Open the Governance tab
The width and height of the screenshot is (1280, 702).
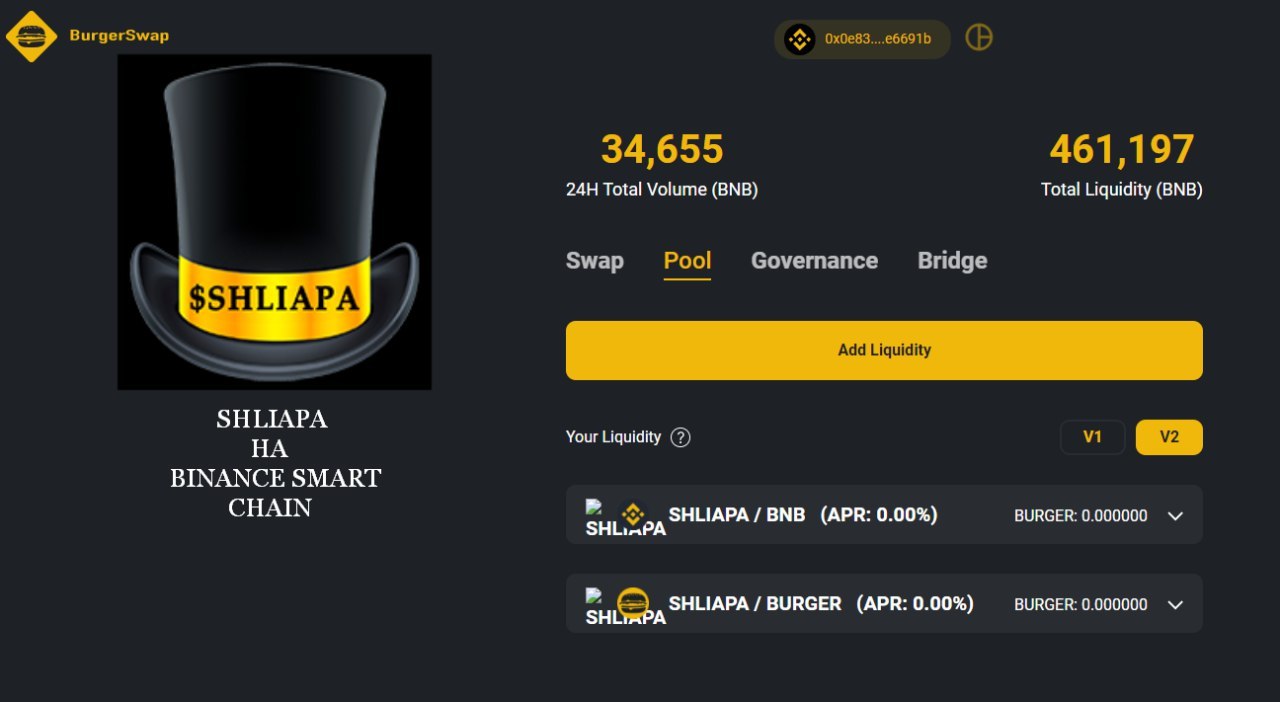[x=814, y=261]
